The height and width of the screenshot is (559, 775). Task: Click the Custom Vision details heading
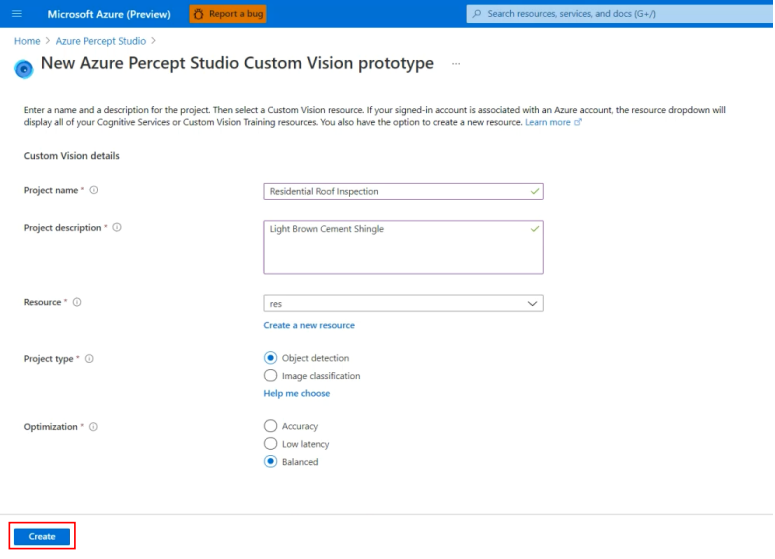72,156
